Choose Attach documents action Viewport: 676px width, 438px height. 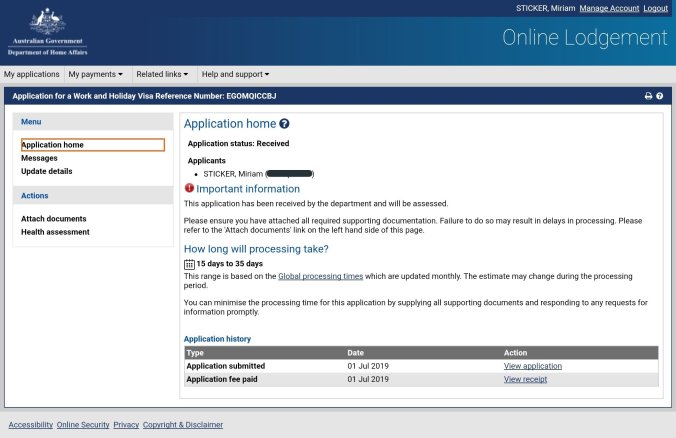click(53, 219)
